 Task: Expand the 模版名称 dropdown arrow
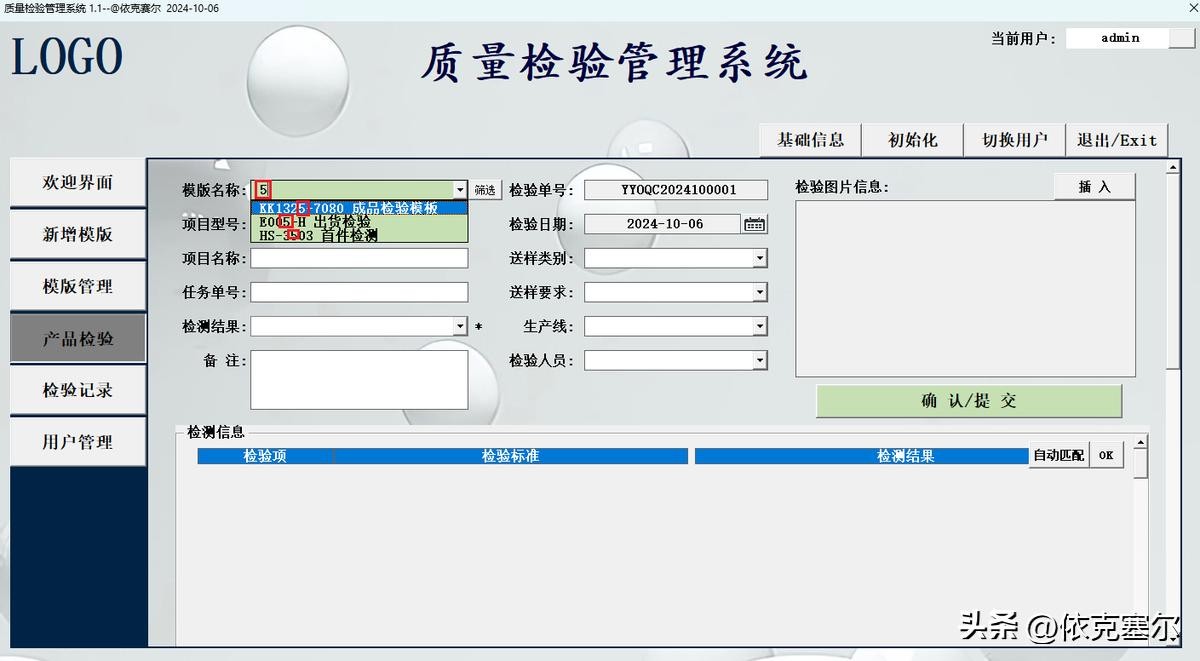460,190
